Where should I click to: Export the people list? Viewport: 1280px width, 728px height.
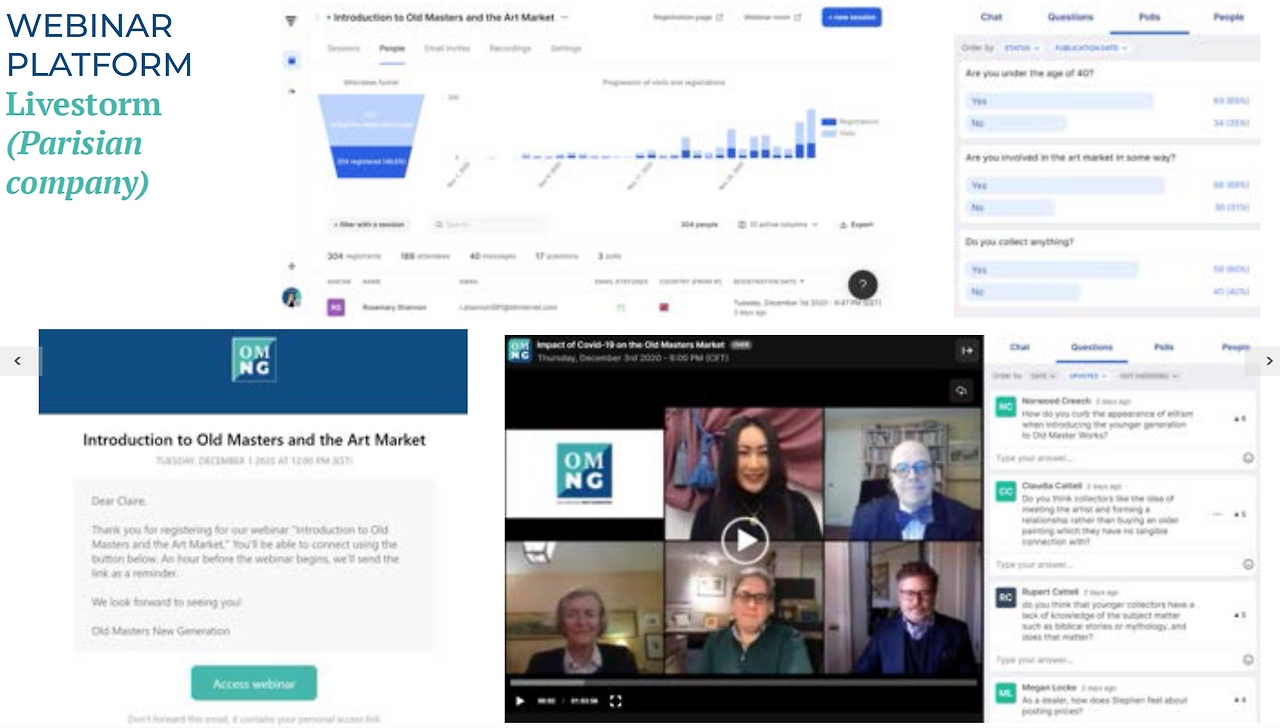(x=857, y=225)
